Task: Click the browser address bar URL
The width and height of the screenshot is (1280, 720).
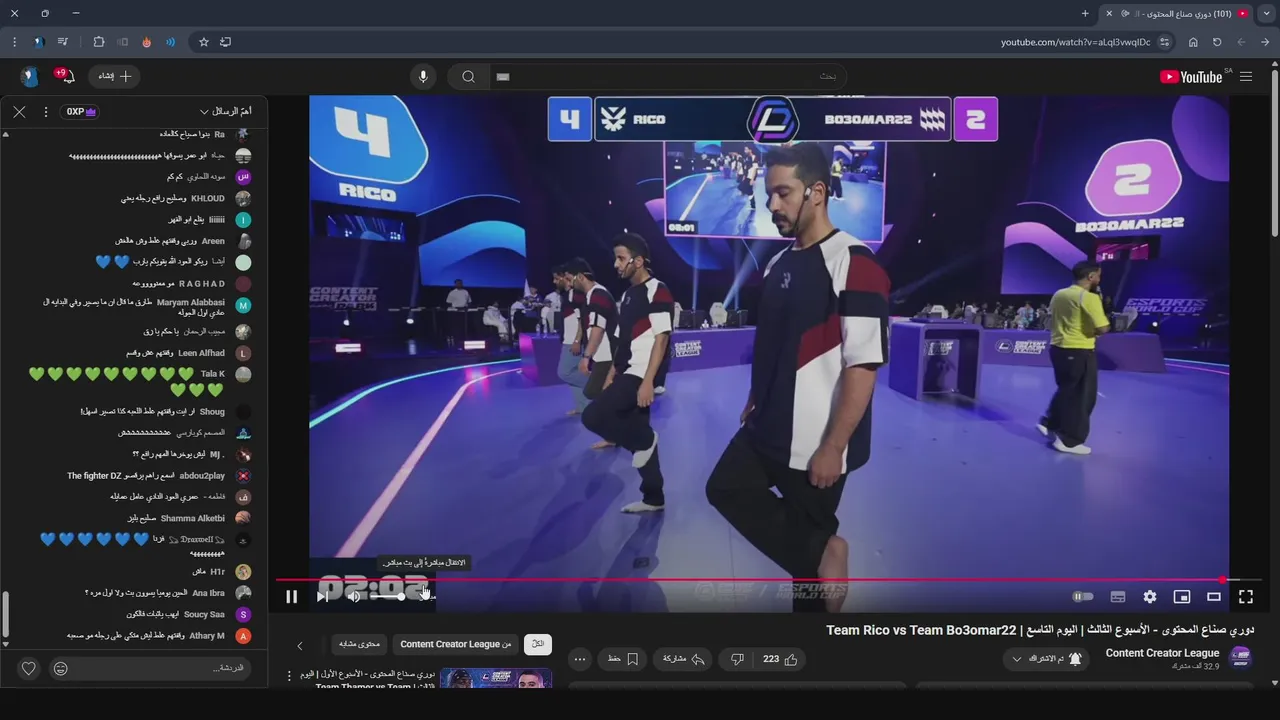Action: click(x=1076, y=42)
